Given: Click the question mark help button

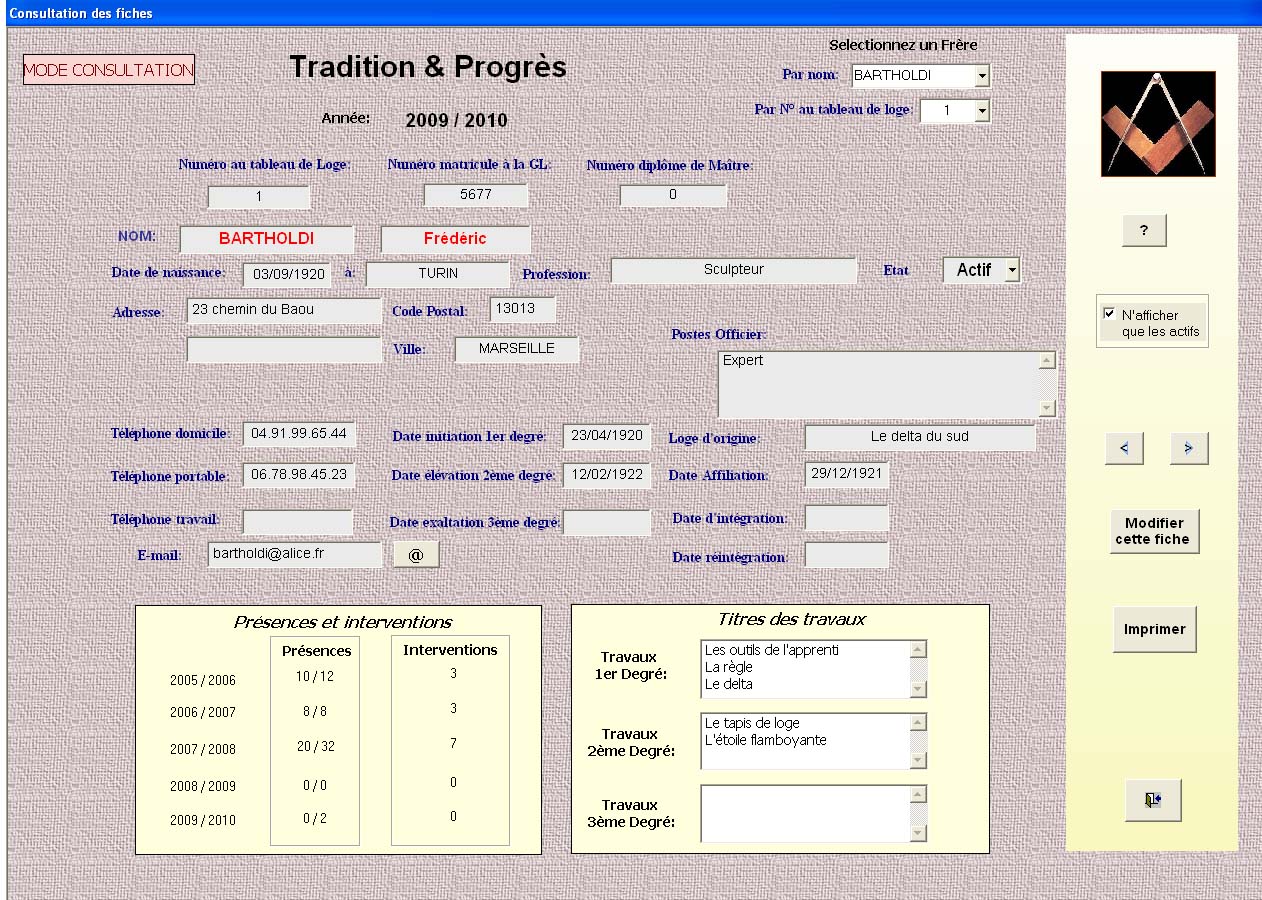Looking at the screenshot, I should click(x=1144, y=231).
